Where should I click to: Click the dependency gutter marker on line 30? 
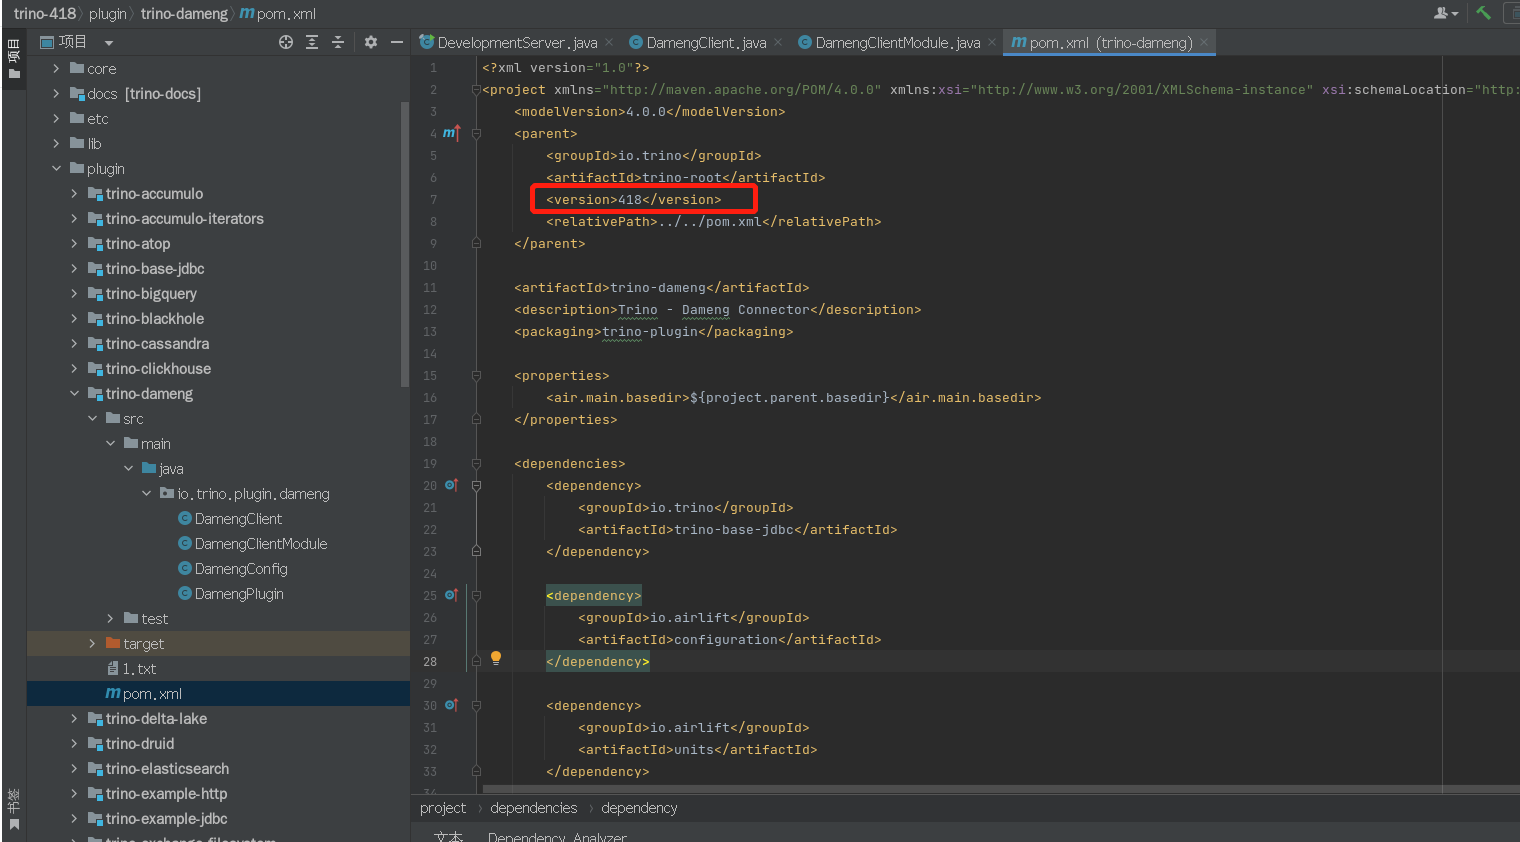coord(451,705)
